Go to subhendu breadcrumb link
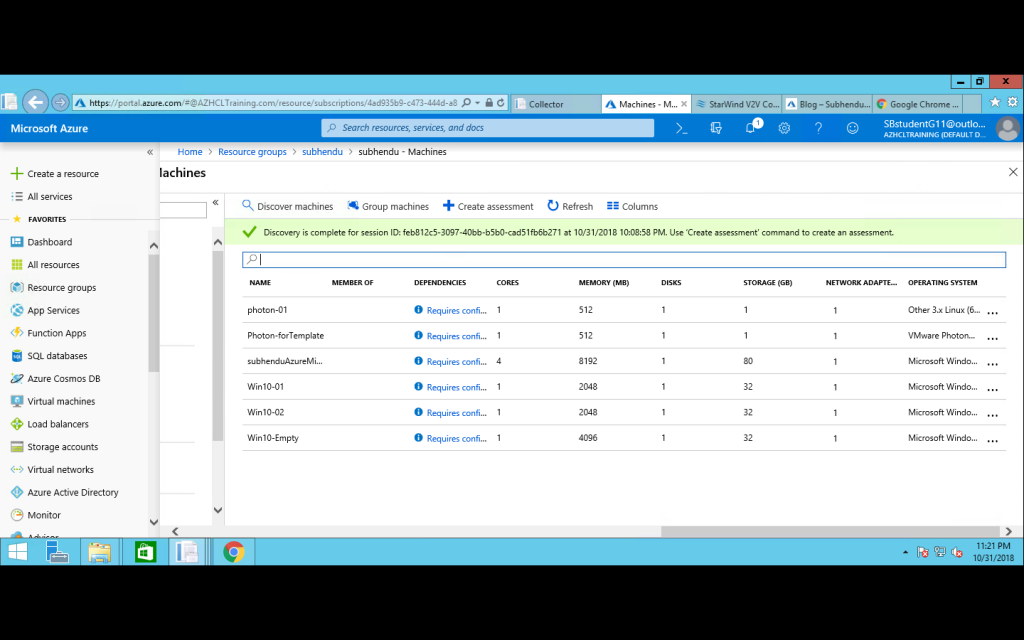 point(322,152)
